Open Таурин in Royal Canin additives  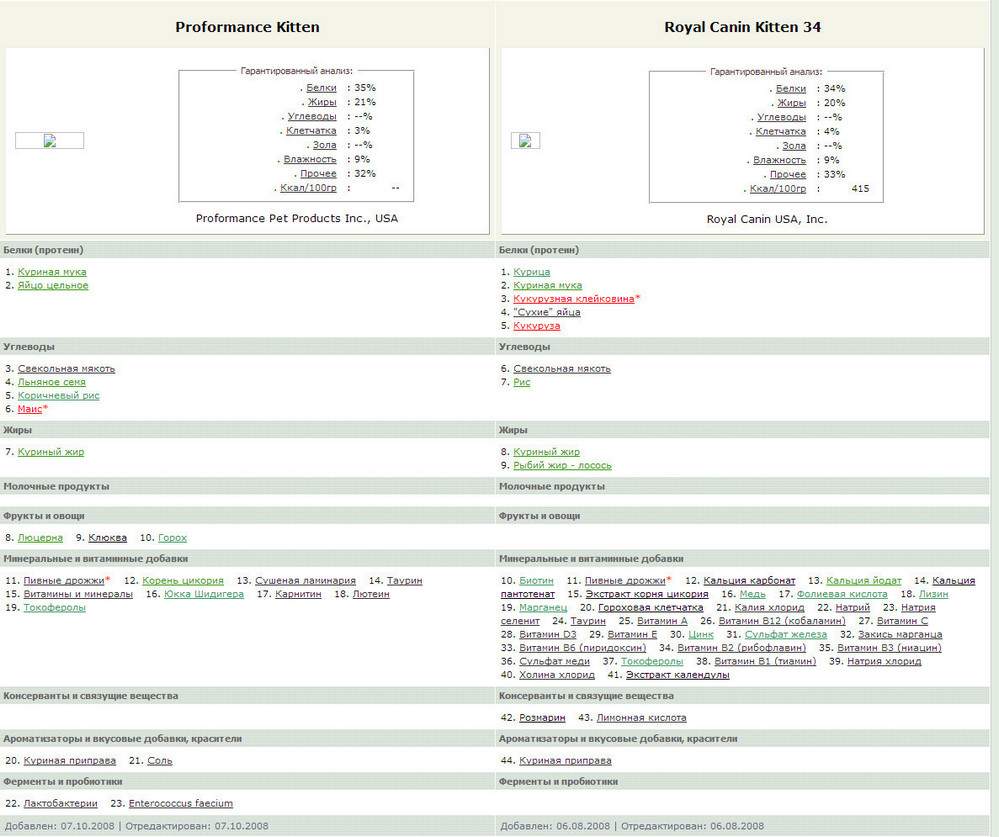coord(588,621)
